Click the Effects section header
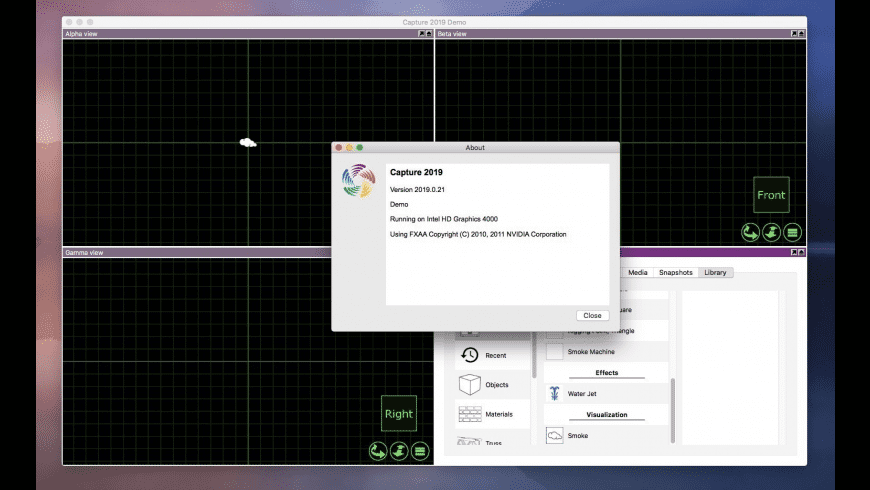The height and width of the screenshot is (490, 870). tap(606, 373)
